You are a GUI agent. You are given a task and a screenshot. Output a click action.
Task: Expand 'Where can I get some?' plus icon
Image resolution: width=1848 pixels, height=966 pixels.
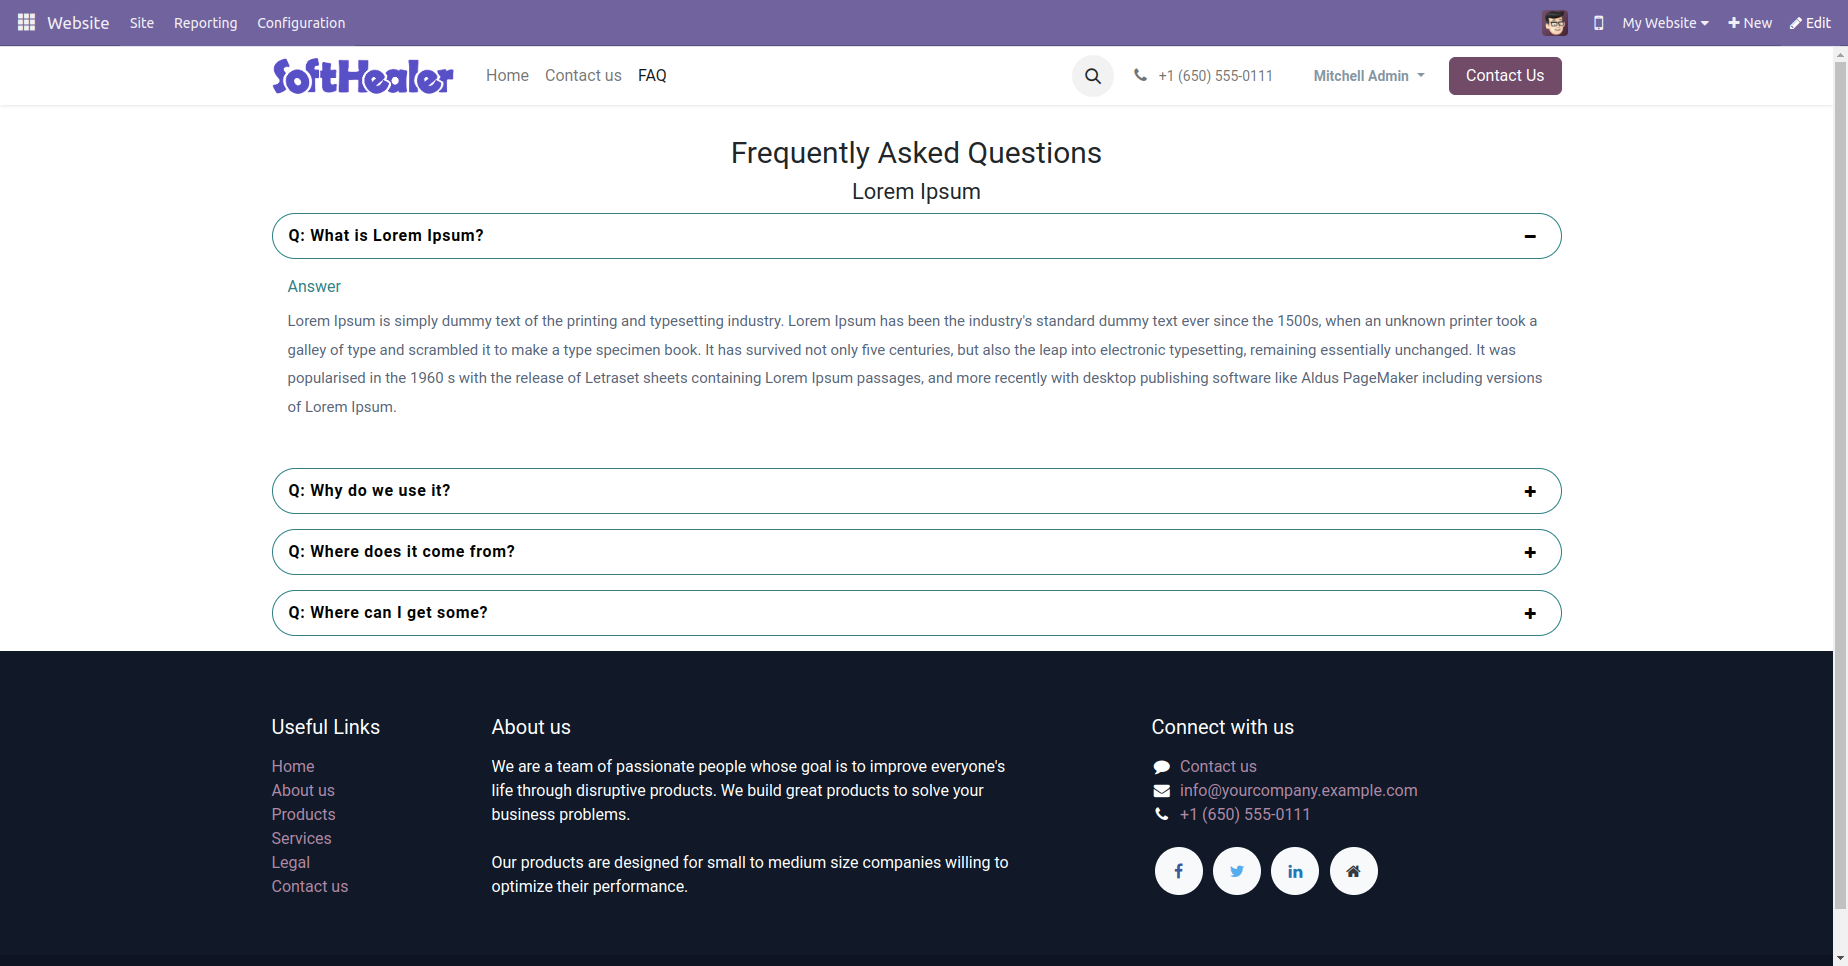(x=1530, y=613)
